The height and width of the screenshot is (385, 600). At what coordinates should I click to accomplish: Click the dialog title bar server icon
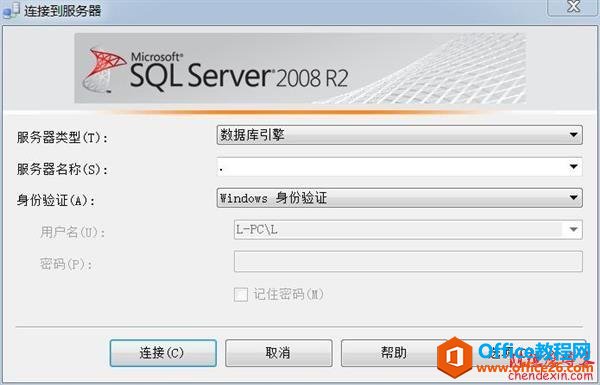11,10
